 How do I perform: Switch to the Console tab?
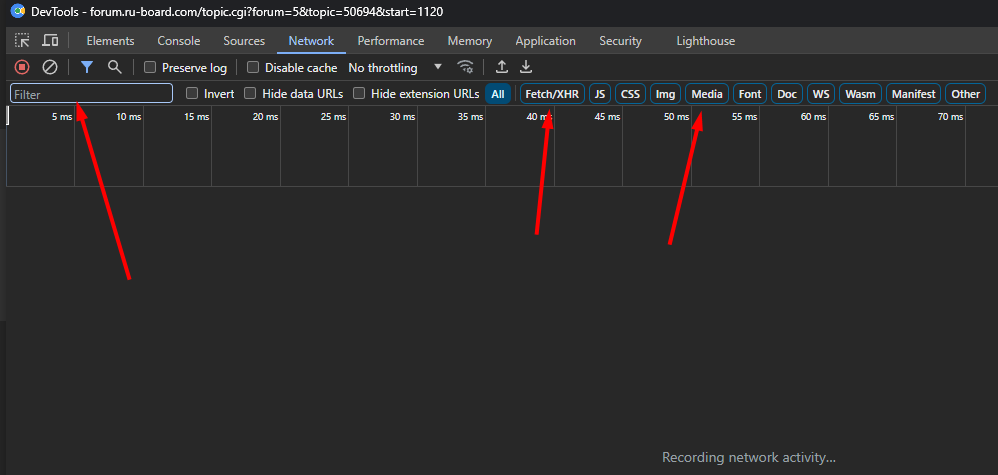179,41
